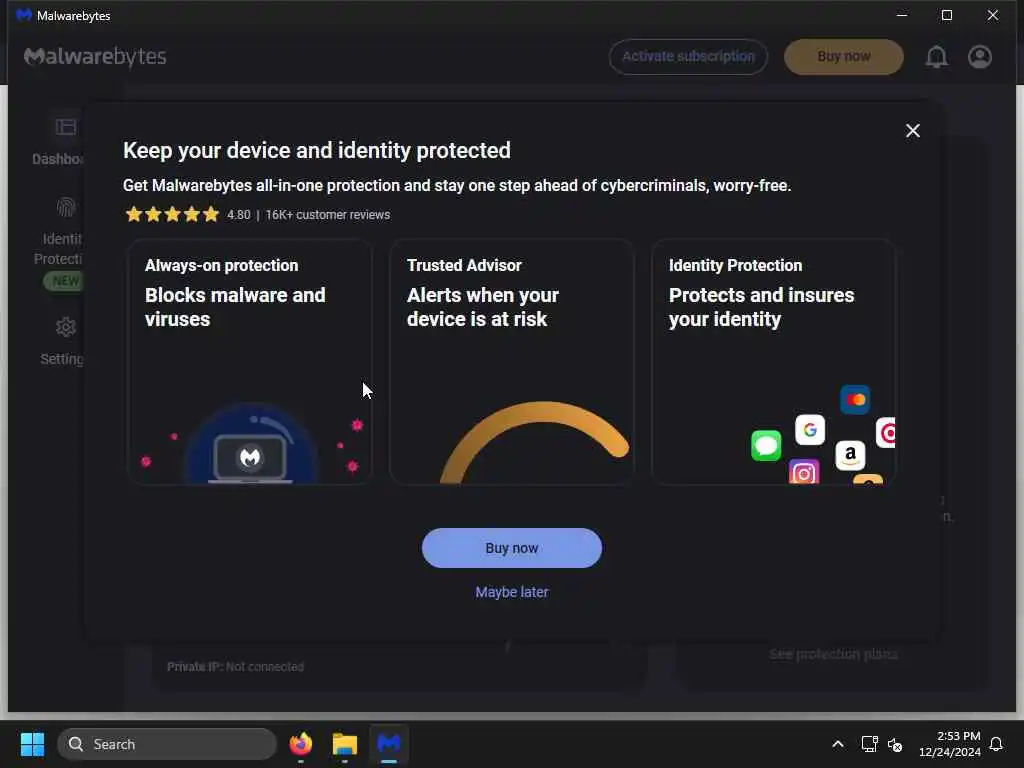Viewport: 1024px width, 768px height.
Task: Close the protection promo dialog
Action: [912, 131]
